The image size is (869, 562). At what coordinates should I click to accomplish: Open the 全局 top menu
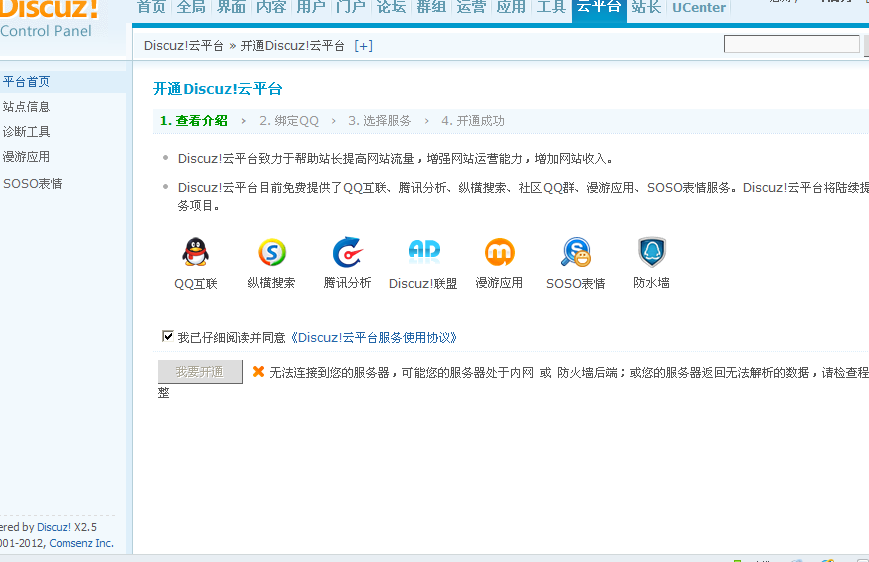pyautogui.click(x=191, y=7)
